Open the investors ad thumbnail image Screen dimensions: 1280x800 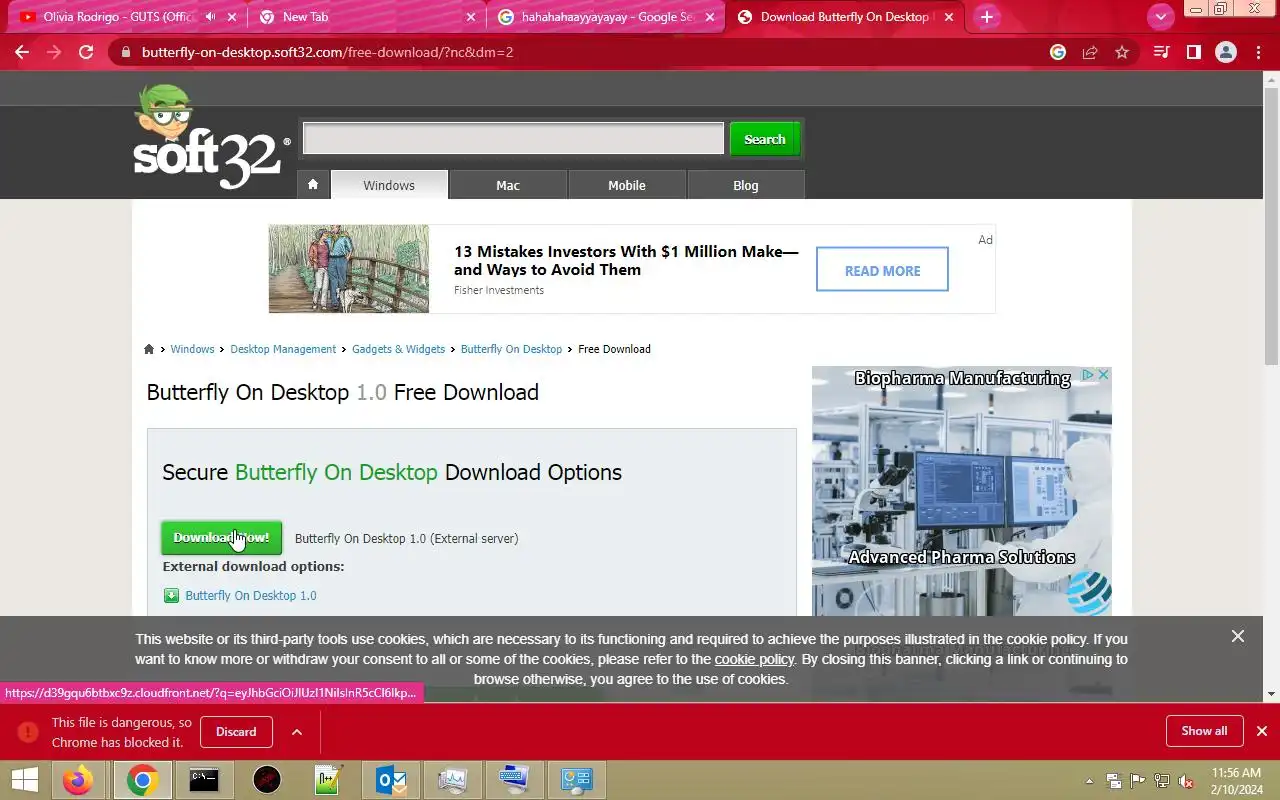(x=349, y=269)
